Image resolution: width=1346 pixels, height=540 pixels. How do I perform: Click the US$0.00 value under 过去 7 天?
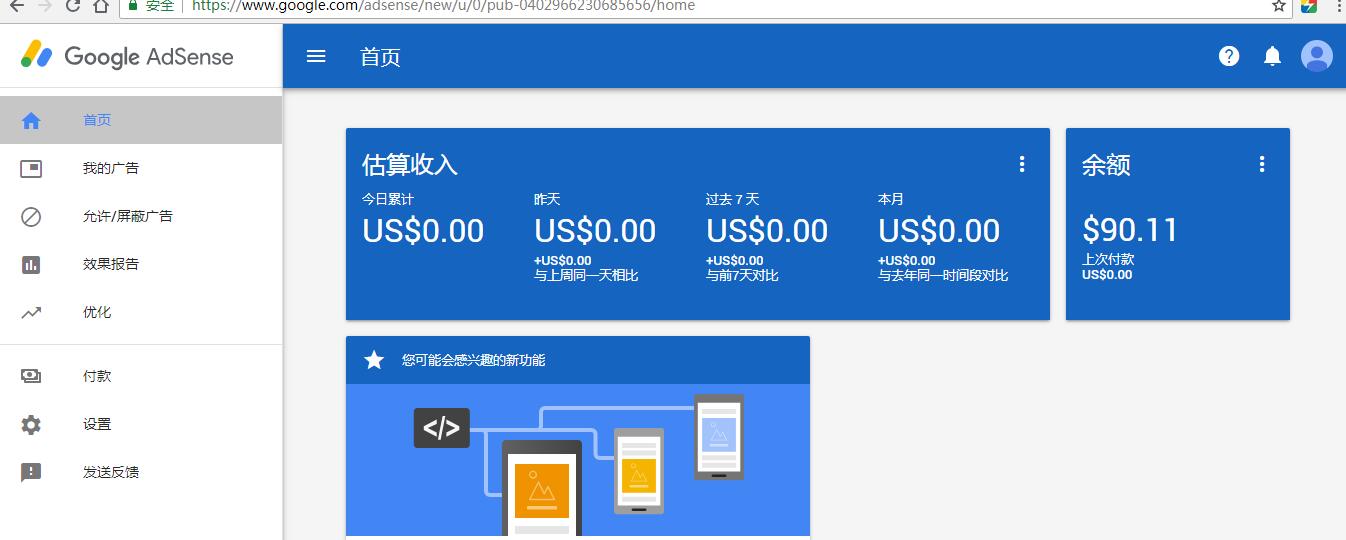tap(767, 231)
